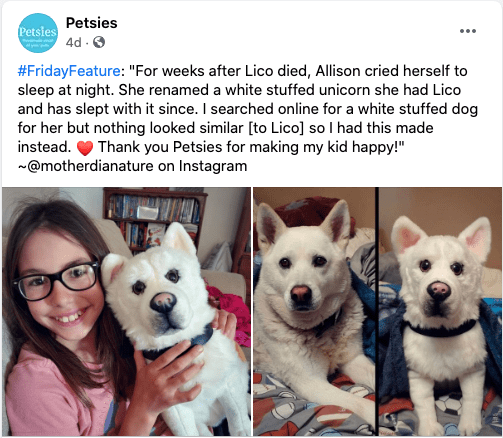The height and width of the screenshot is (438, 503).
Task: Click the real dog's nose in middle photo
Action: click(301, 294)
